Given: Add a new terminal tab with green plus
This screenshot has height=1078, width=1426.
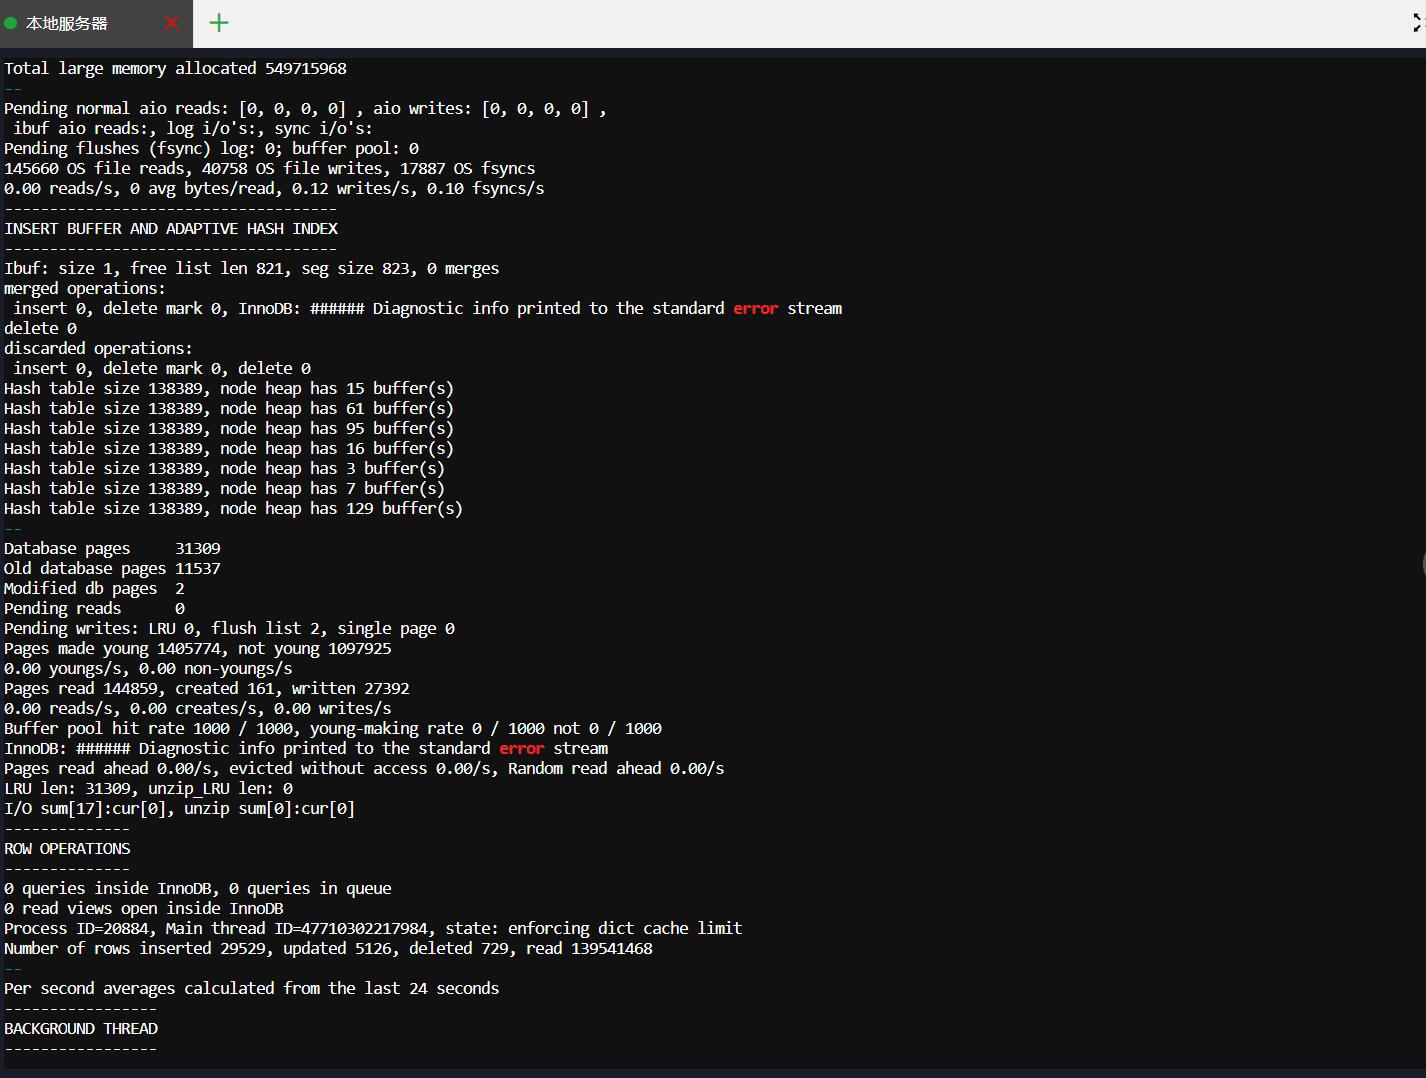Looking at the screenshot, I should pos(219,22).
